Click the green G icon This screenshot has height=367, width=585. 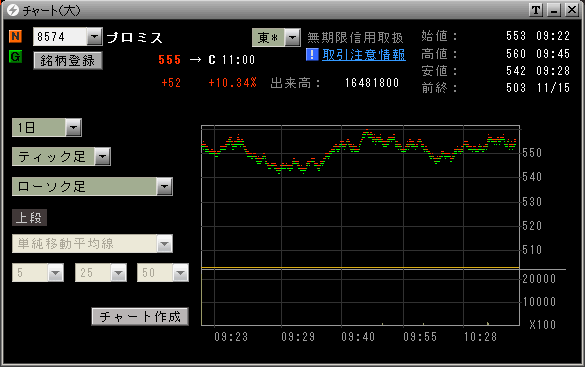point(15,57)
